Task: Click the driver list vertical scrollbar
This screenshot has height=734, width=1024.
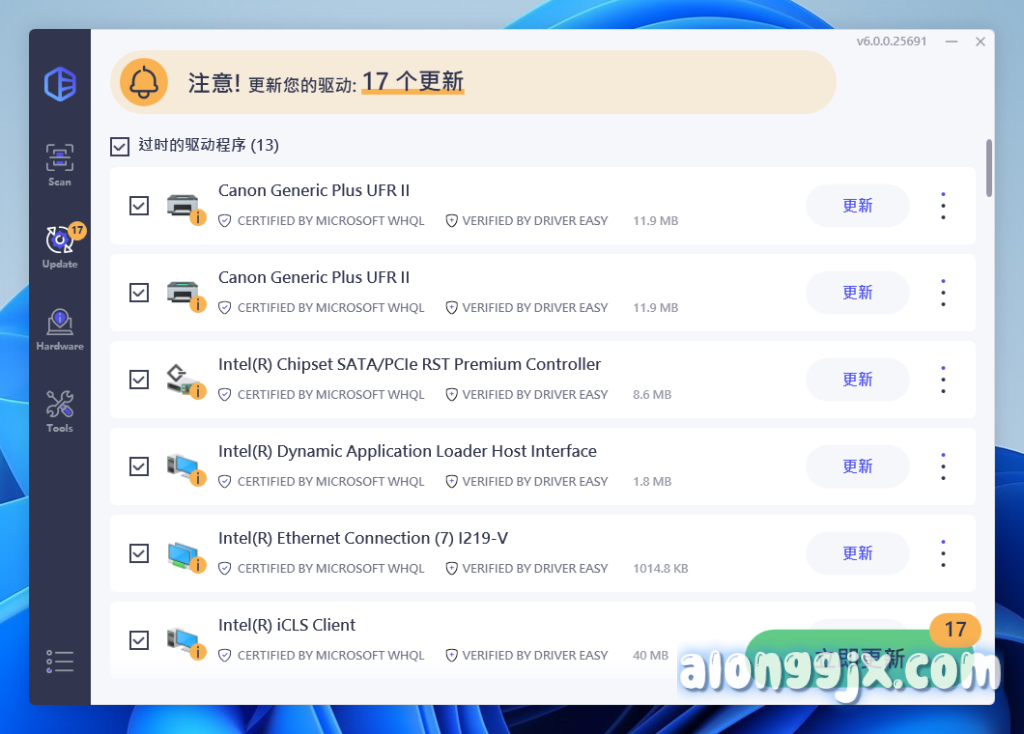Action: pyautogui.click(x=989, y=168)
